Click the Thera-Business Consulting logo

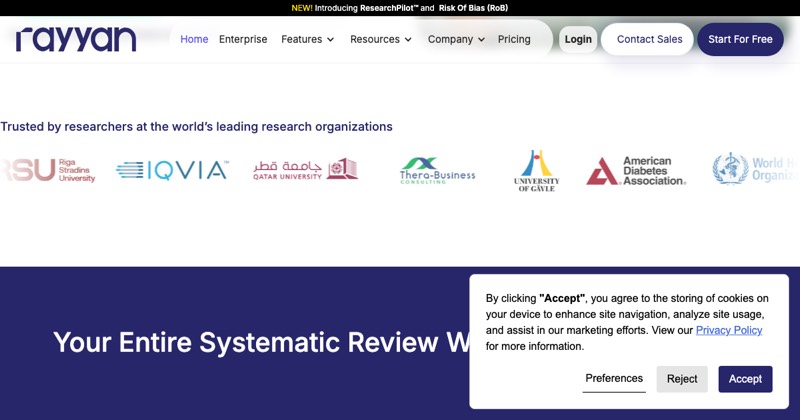(437, 170)
